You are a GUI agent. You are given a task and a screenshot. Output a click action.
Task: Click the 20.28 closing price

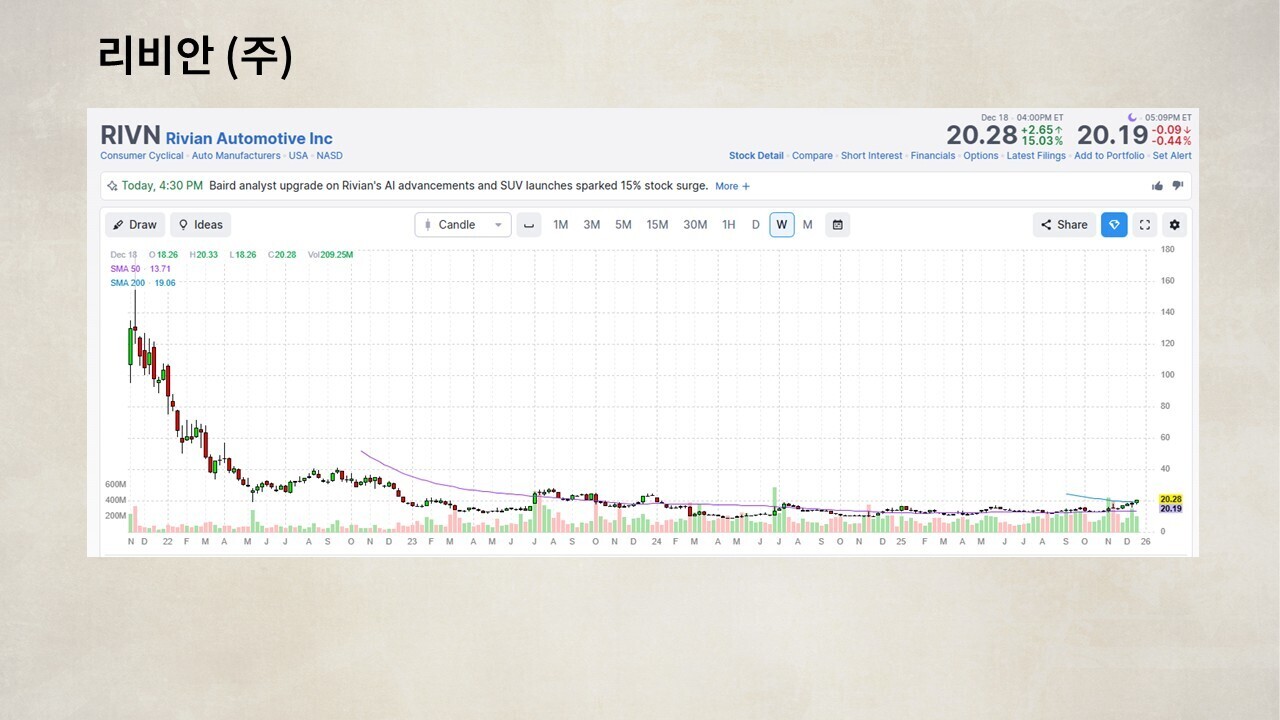(982, 135)
